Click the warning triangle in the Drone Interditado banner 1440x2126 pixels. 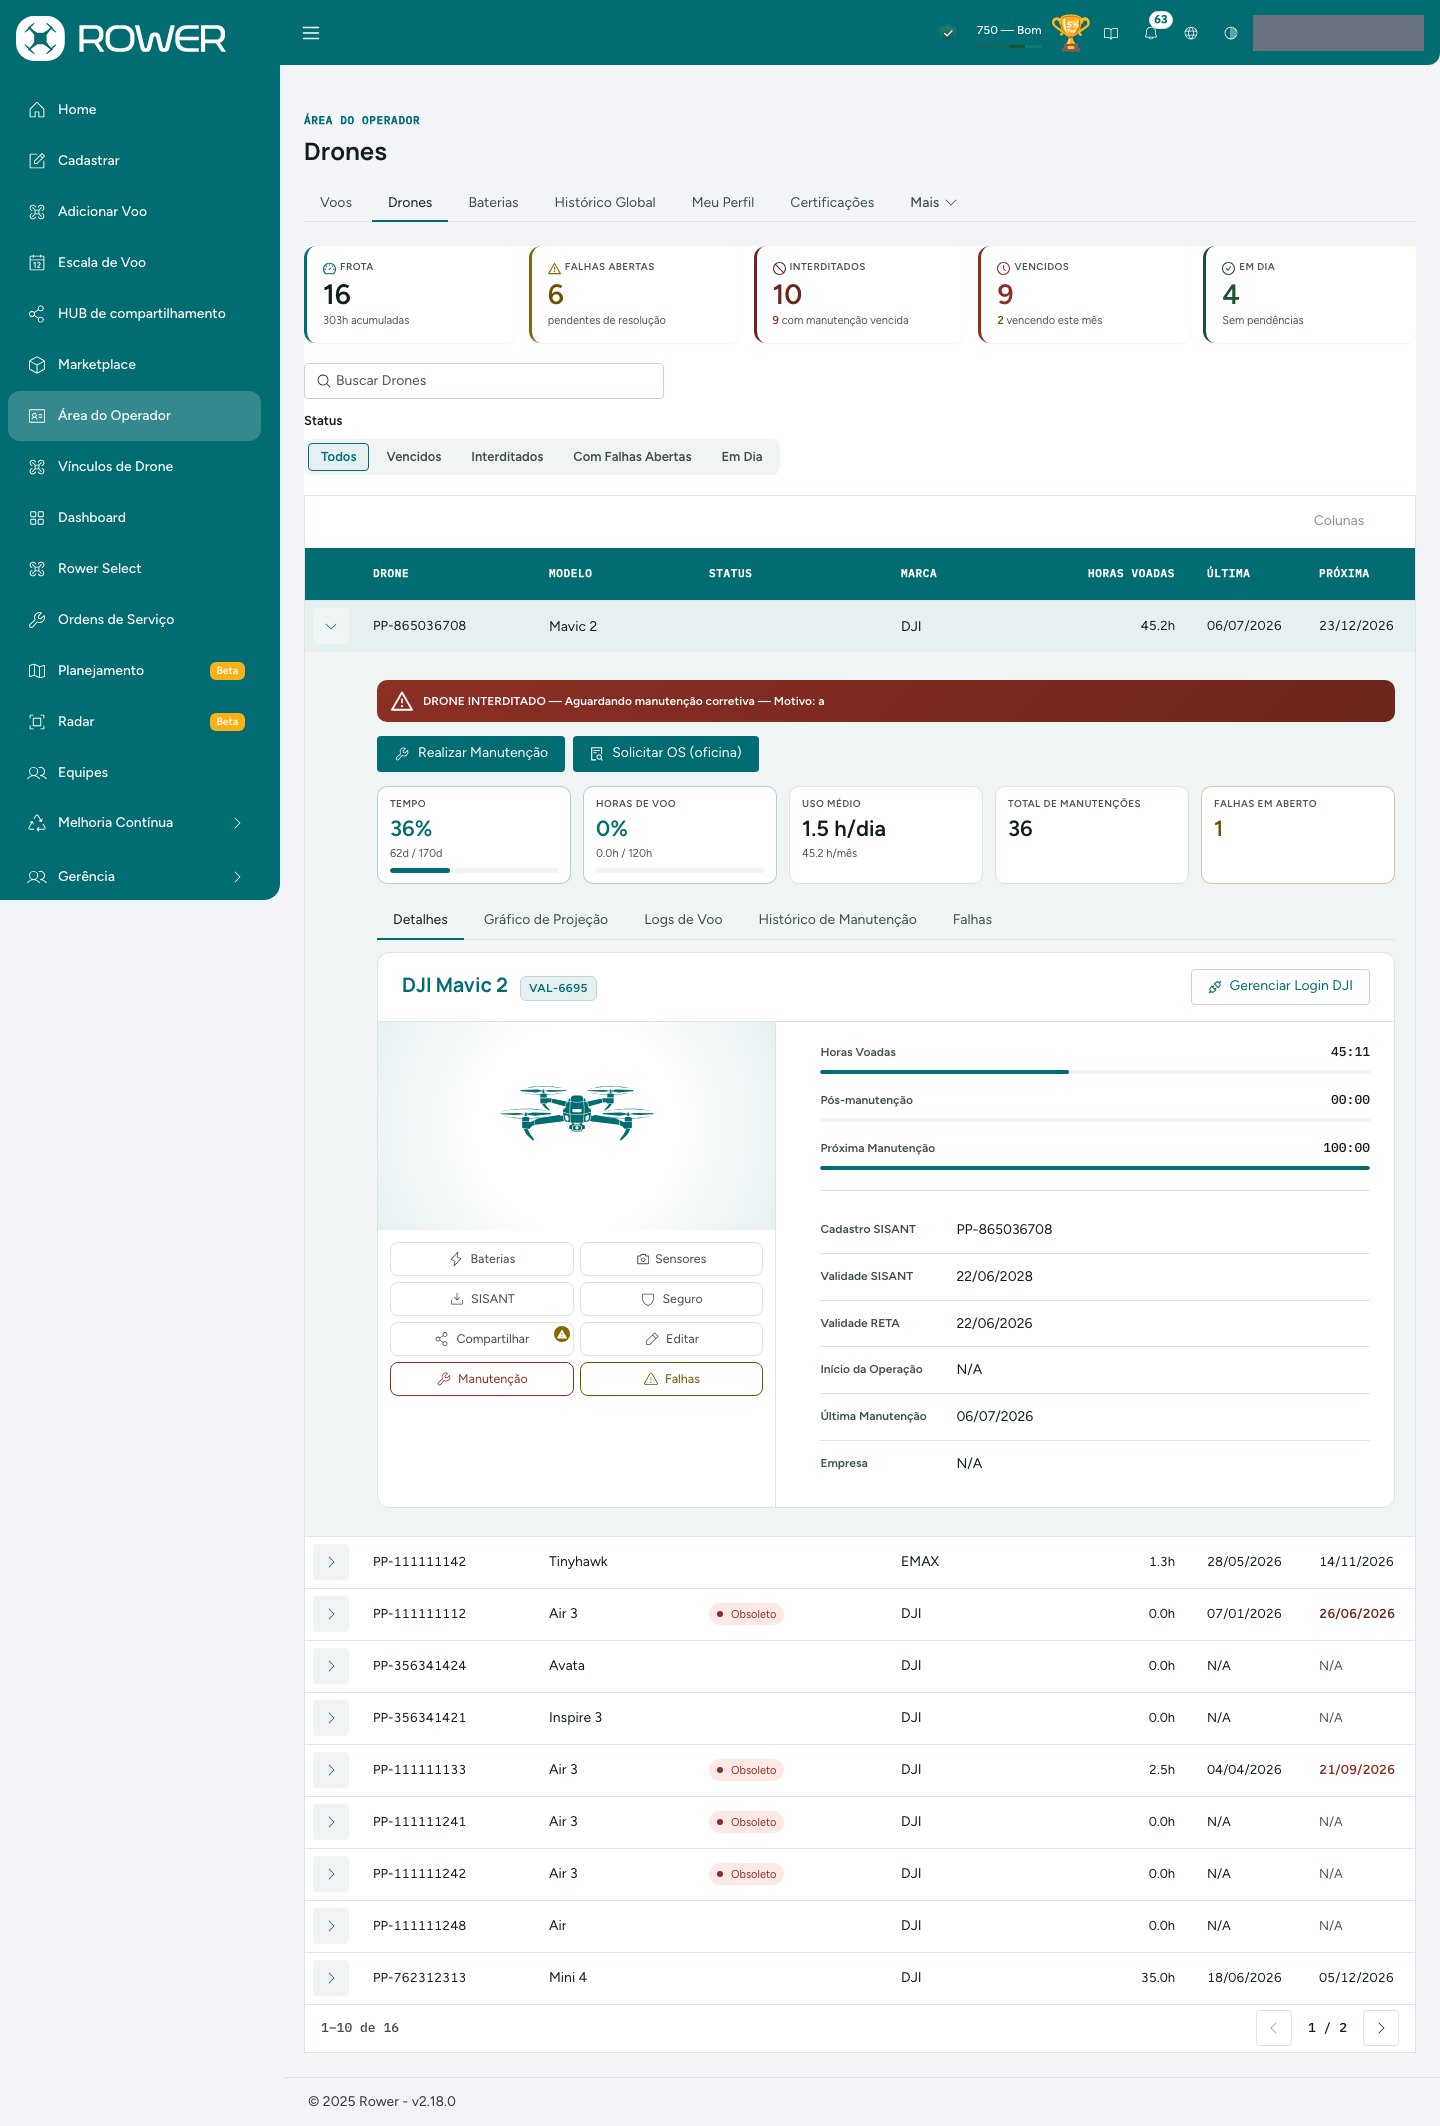(x=402, y=701)
